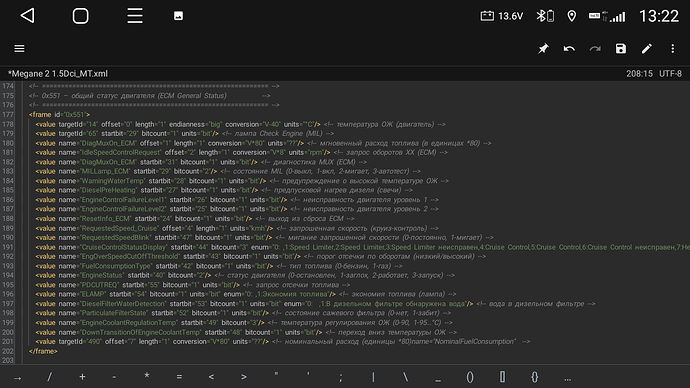This screenshot has width=690, height=388.
Task: Toggle edit mode with pencil icon
Action: click(646, 48)
